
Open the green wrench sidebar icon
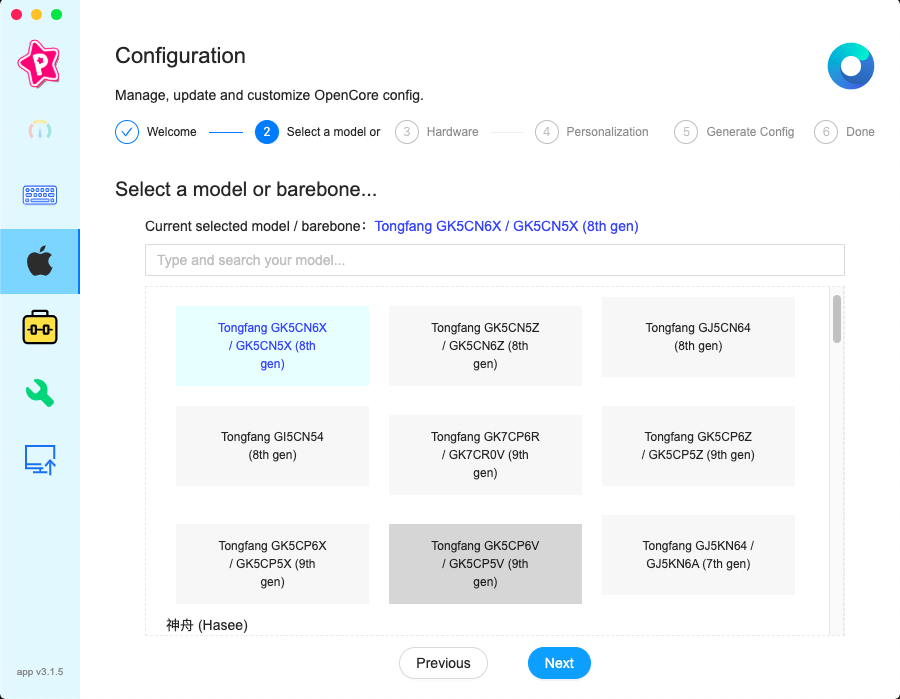[x=39, y=393]
